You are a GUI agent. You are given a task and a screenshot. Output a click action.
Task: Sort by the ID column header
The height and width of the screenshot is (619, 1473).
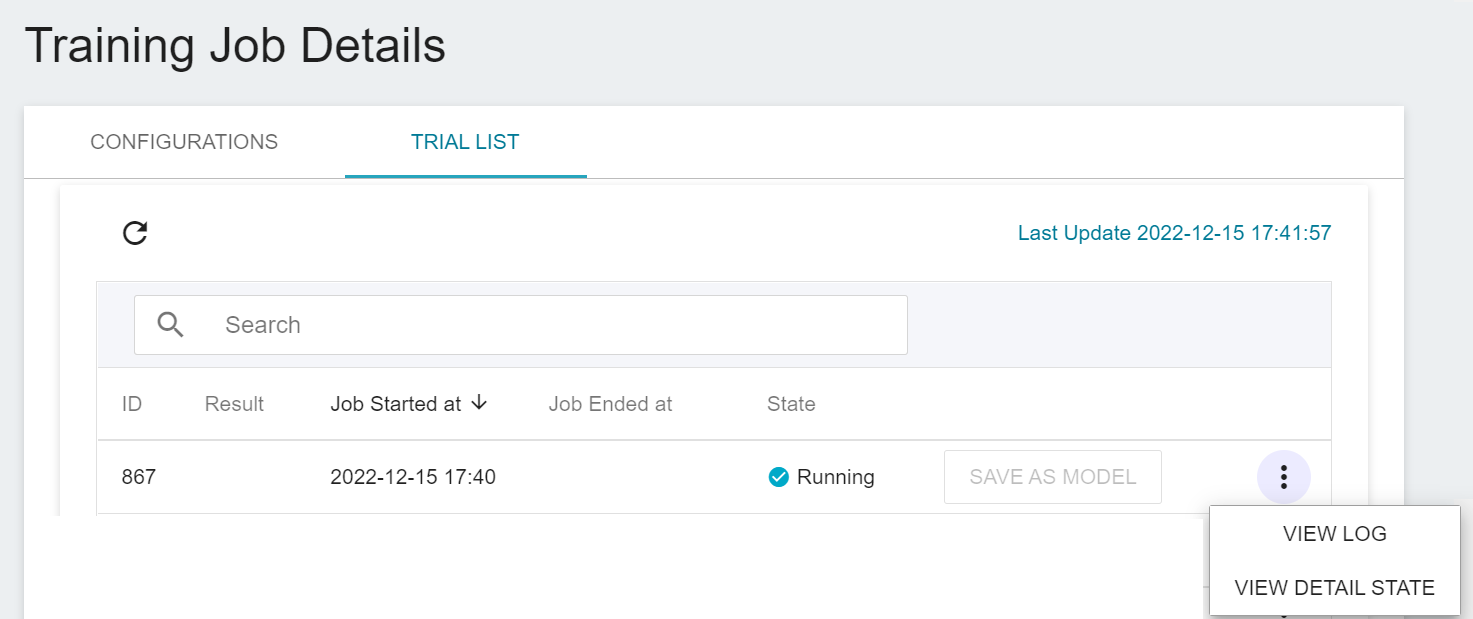click(132, 404)
